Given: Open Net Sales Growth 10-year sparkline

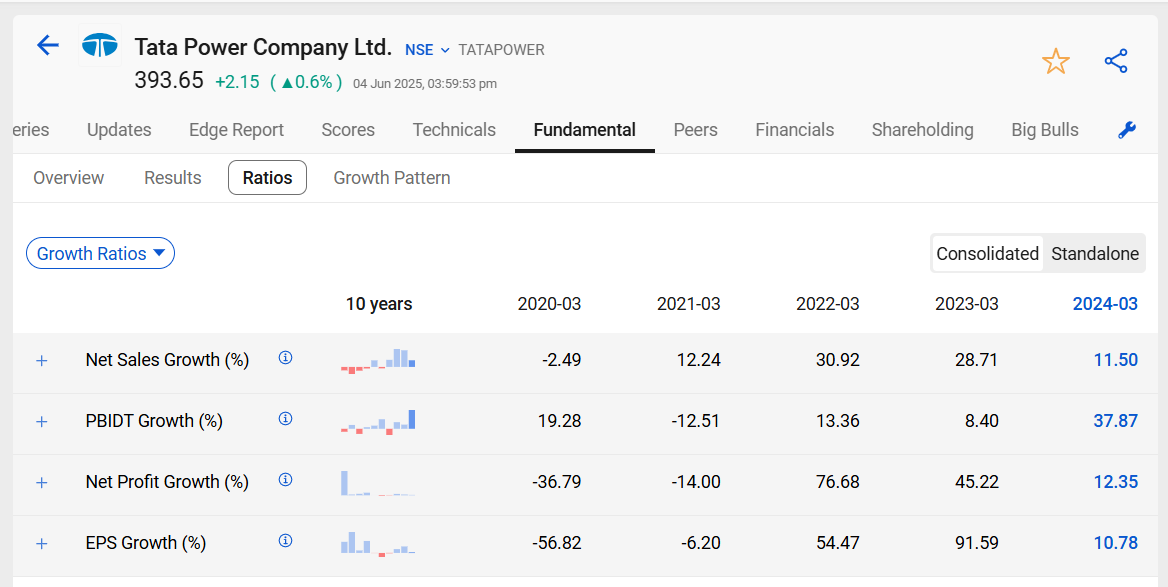Looking at the screenshot, I should pyautogui.click(x=378, y=361).
